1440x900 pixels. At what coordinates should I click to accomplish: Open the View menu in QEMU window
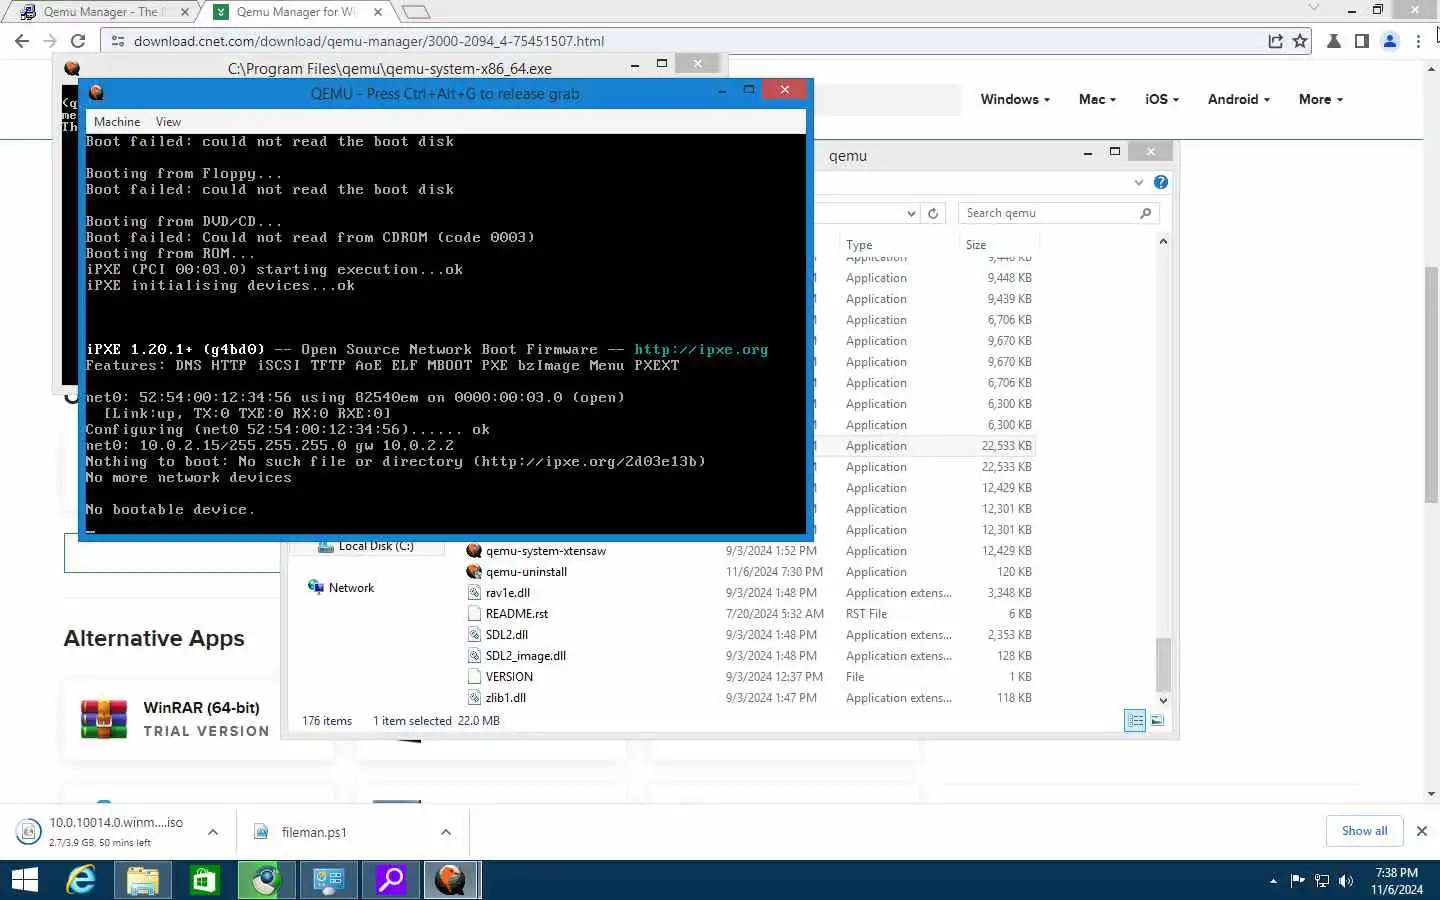pyautogui.click(x=168, y=122)
